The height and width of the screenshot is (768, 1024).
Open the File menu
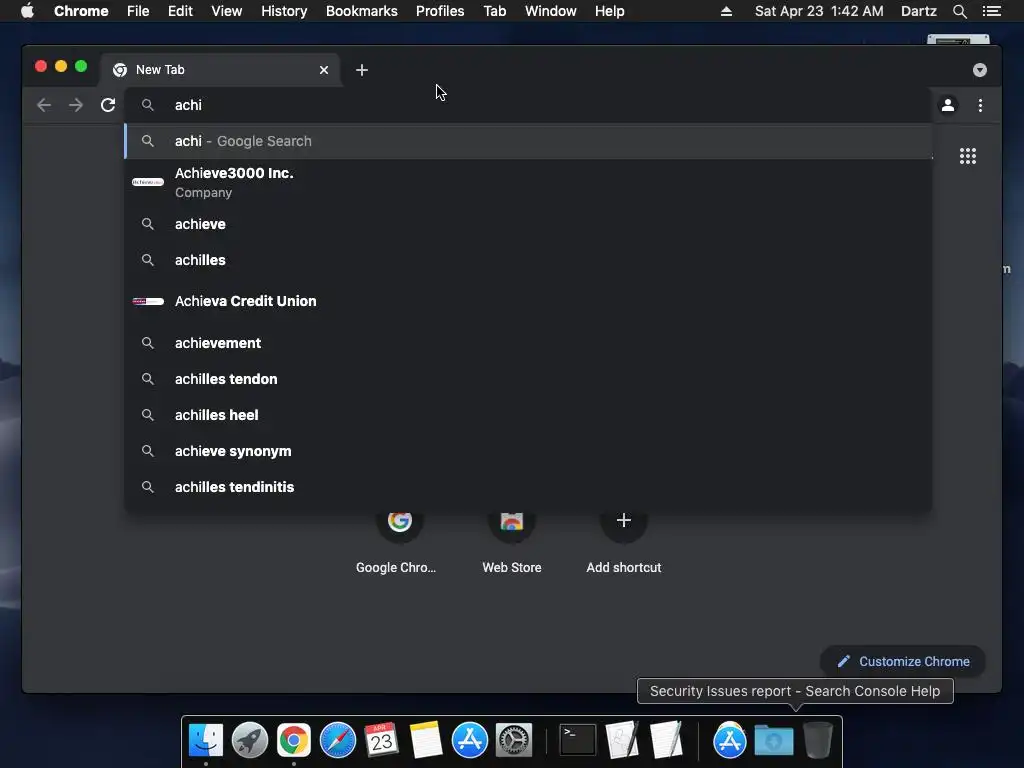[138, 11]
